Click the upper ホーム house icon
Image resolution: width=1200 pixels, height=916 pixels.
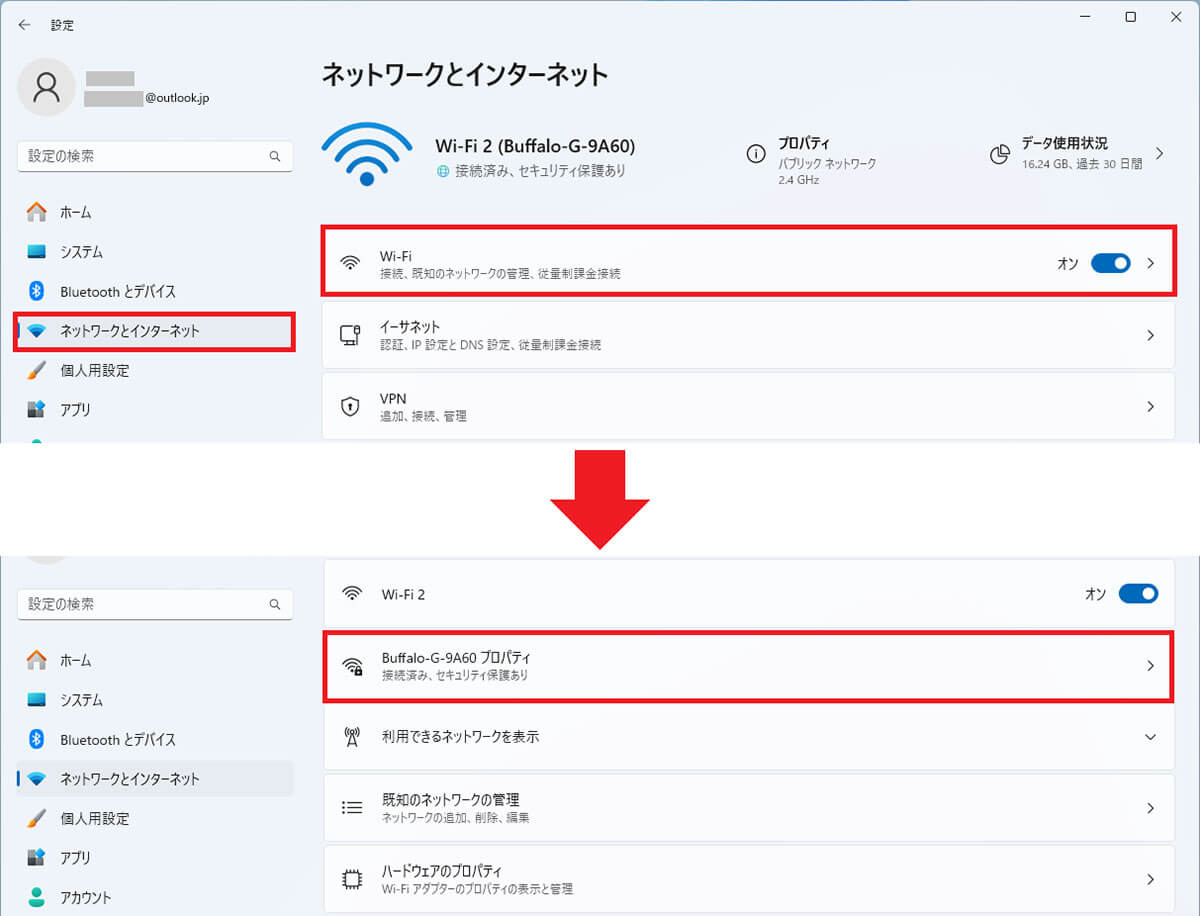pos(37,212)
